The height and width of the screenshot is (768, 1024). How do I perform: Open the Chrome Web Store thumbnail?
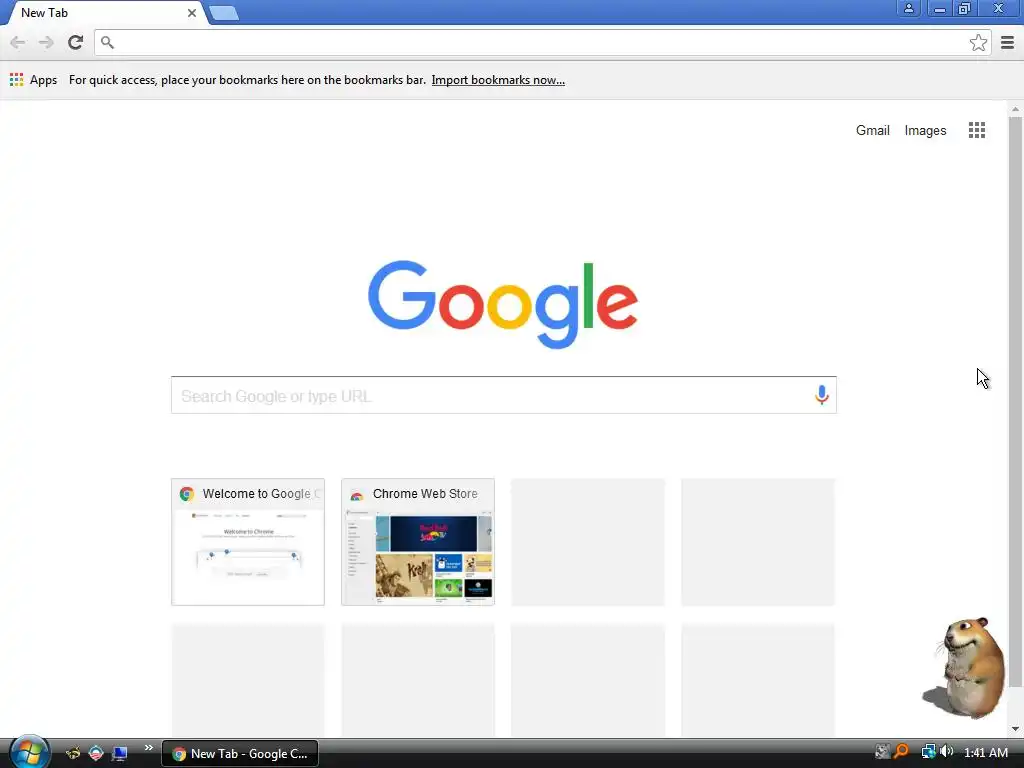click(418, 542)
